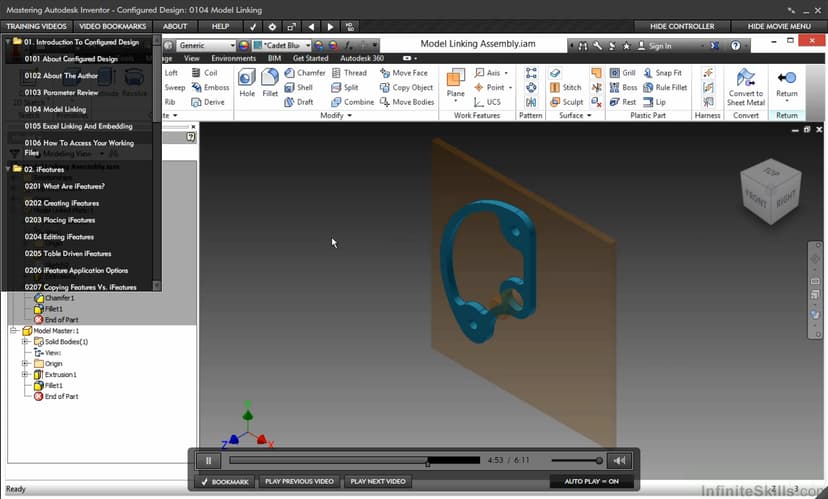
Task: Collapse the Model Master:1 node
Action: (x=14, y=331)
